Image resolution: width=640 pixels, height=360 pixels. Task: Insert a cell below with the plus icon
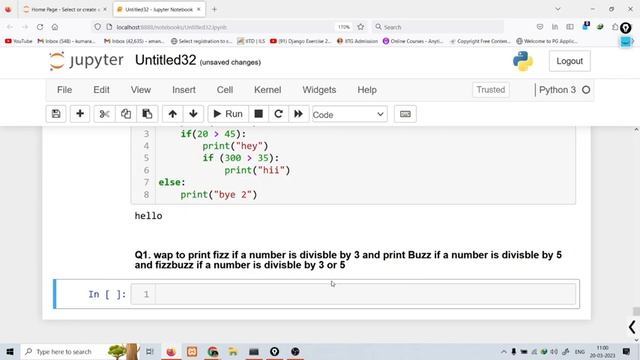pos(80,114)
